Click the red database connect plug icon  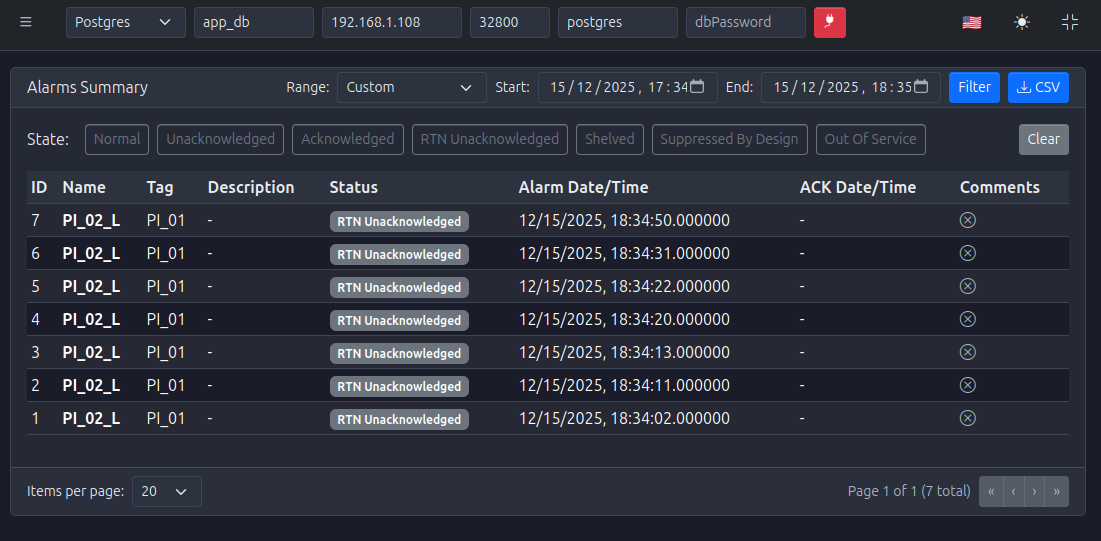(x=830, y=22)
